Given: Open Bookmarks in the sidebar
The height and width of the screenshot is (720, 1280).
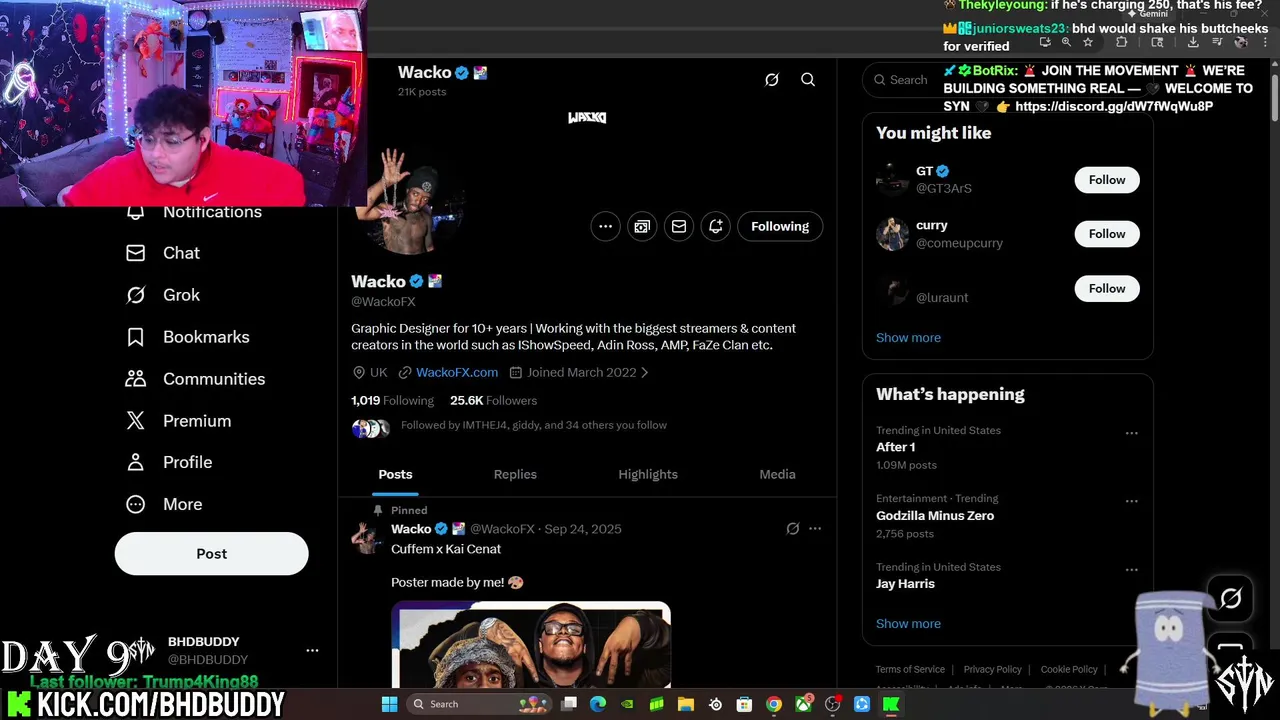Looking at the screenshot, I should coord(187,337).
